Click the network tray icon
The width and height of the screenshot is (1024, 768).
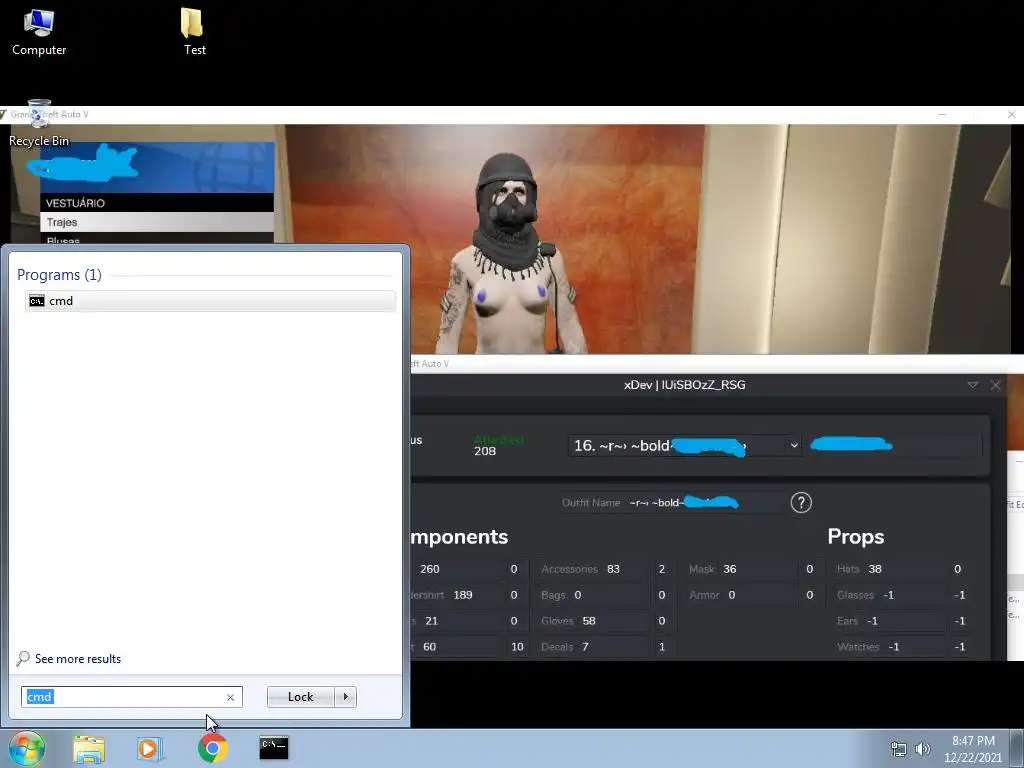[x=899, y=749]
